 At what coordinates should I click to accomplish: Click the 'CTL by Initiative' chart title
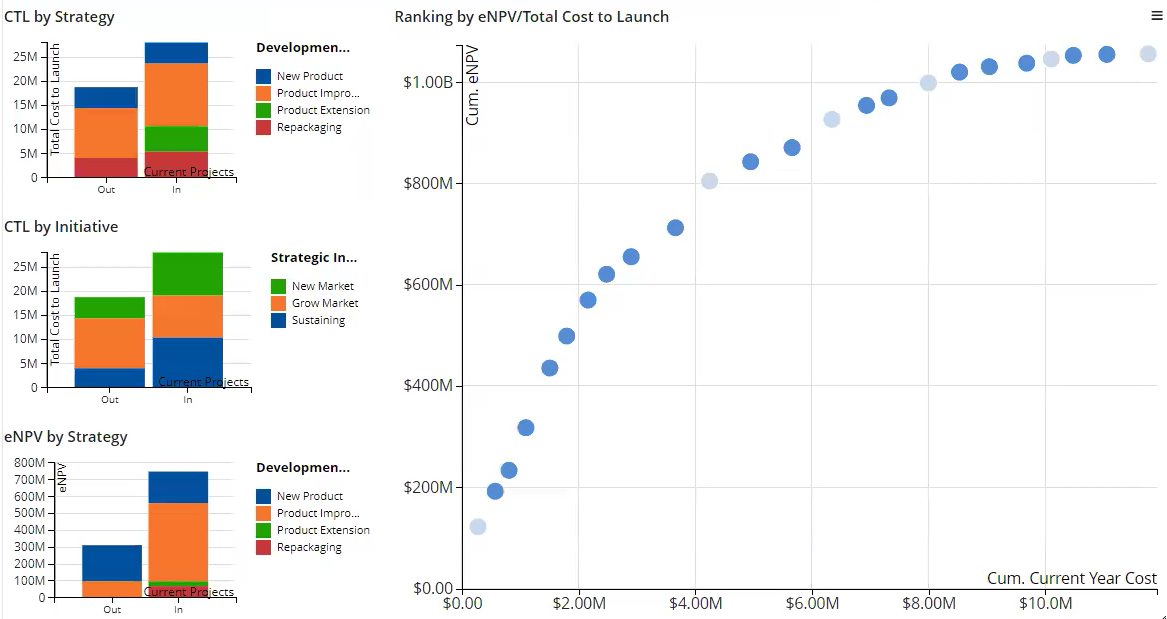click(x=61, y=226)
